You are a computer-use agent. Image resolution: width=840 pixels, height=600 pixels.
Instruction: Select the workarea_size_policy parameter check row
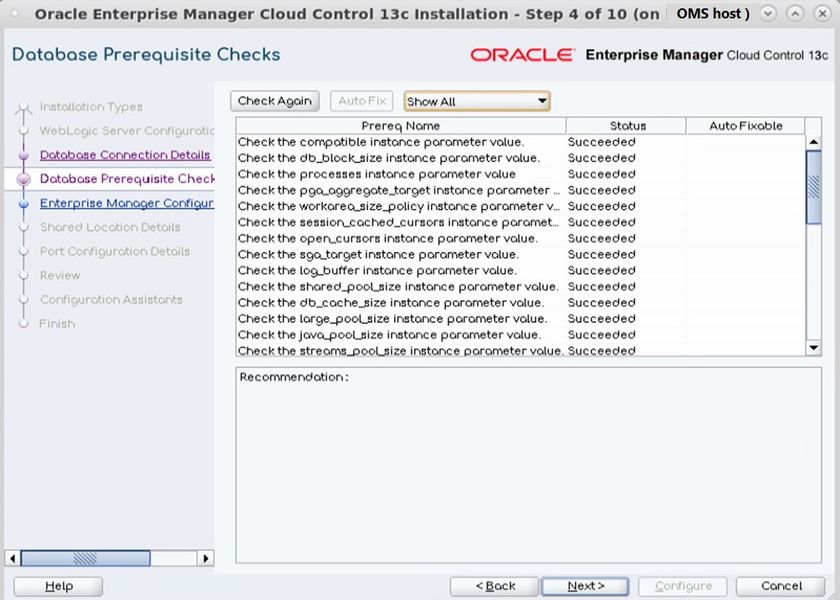click(x=520, y=206)
